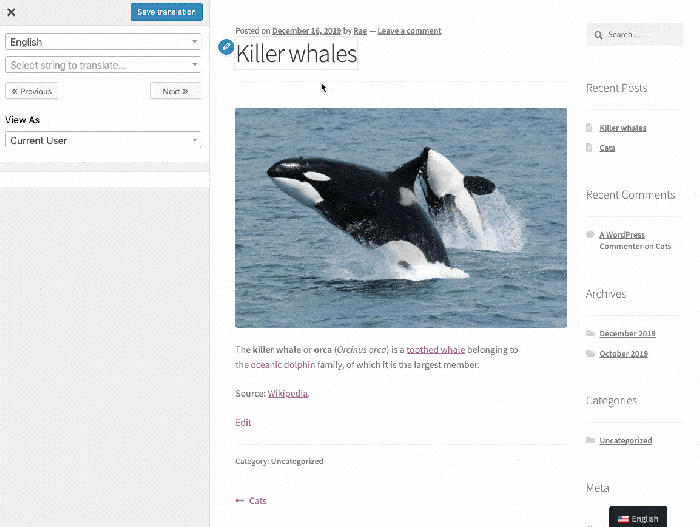Click the folder icon beside October 2019
700x527 pixels.
pos(590,354)
